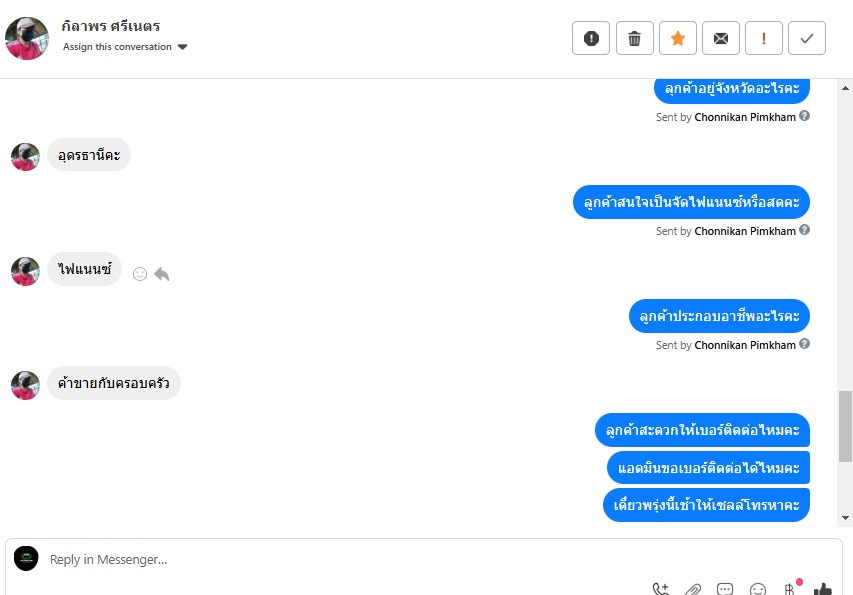Click the scrollbar up arrow in chat
This screenshot has height=595, width=853.
tap(845, 88)
